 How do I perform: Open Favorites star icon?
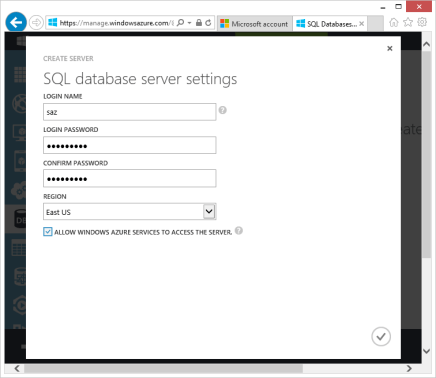[x=408, y=22]
